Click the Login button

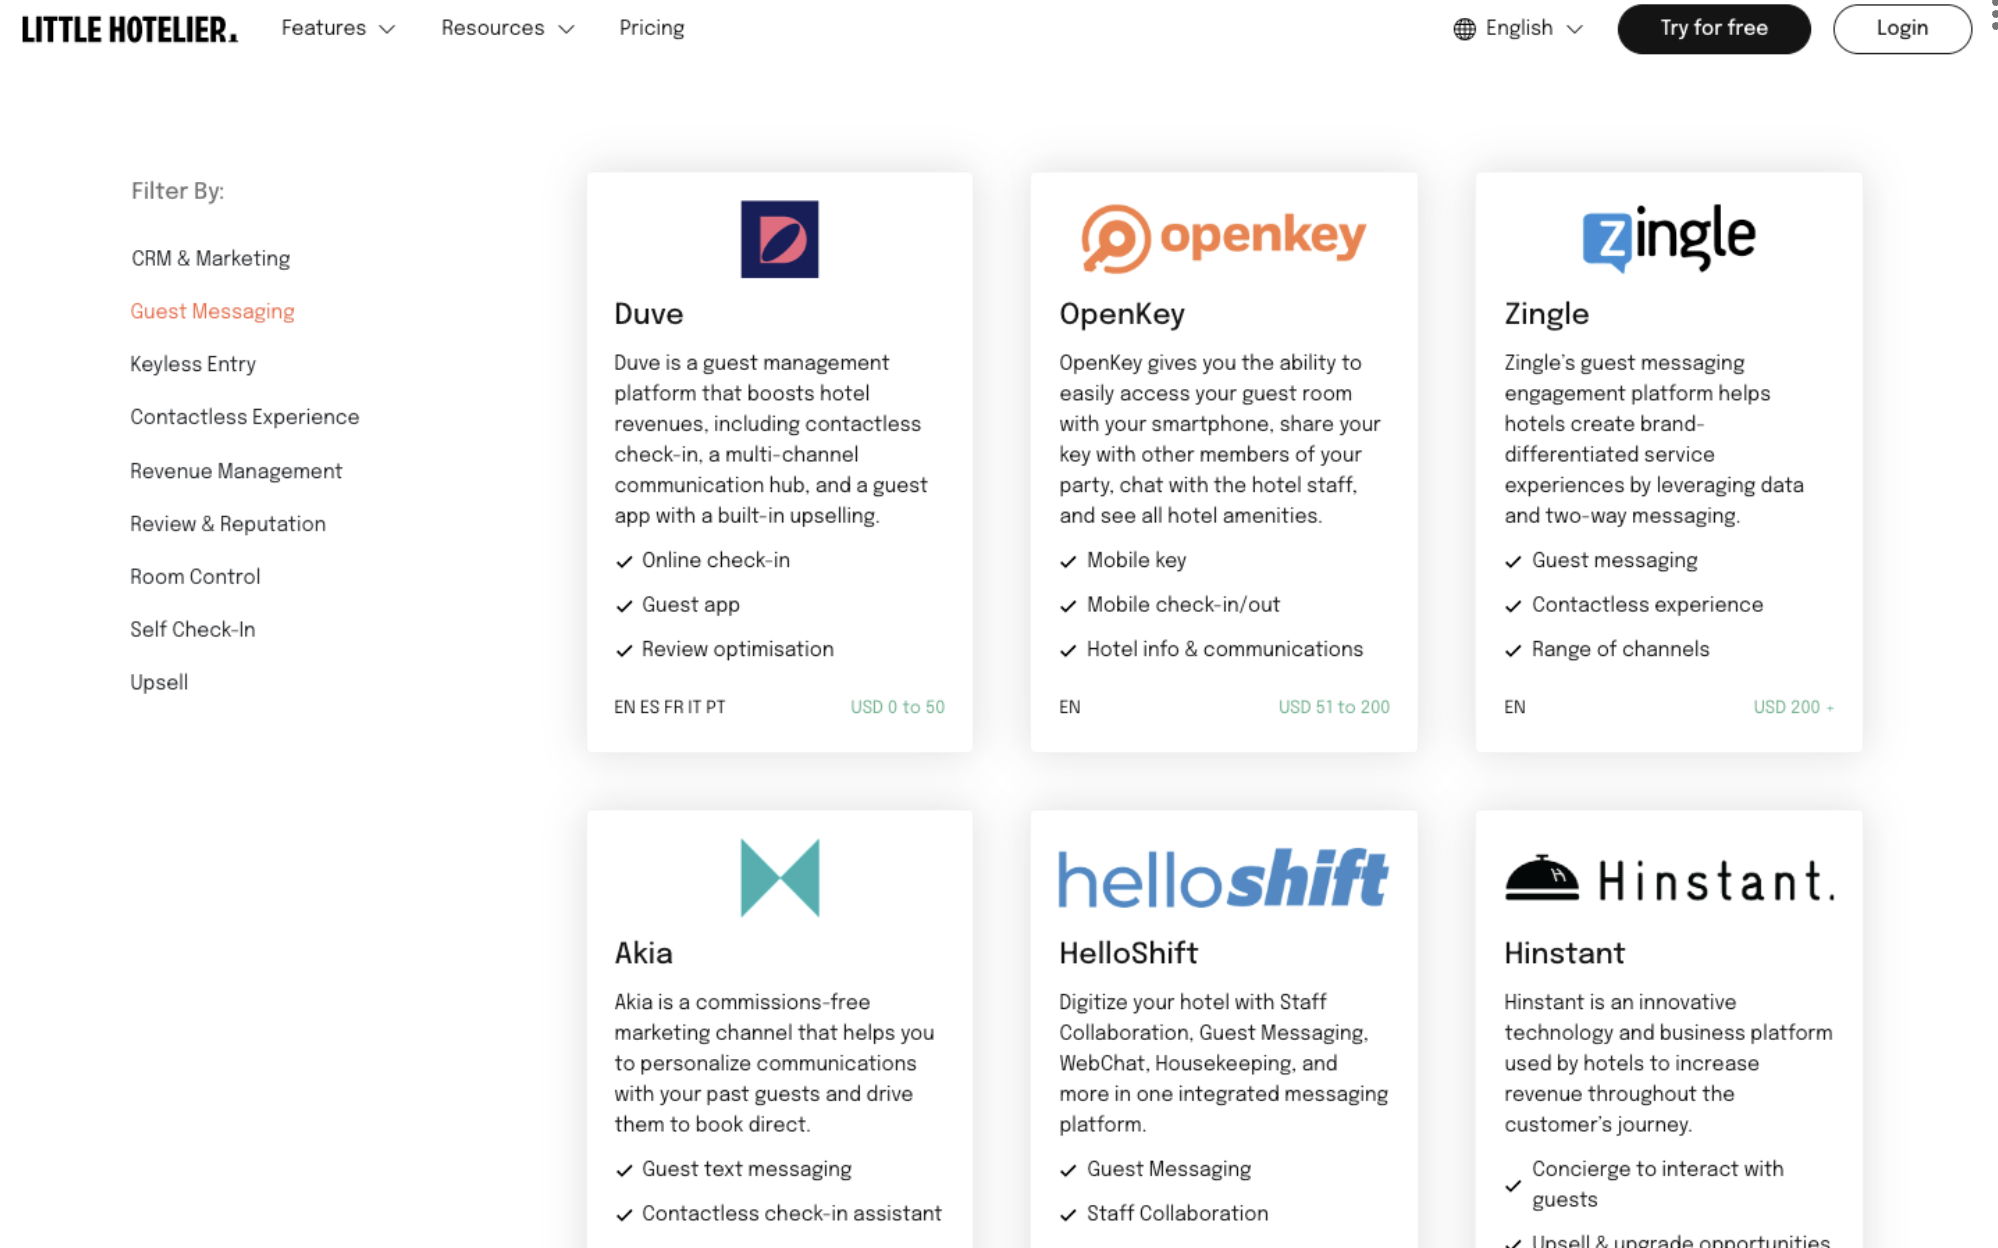pyautogui.click(x=1901, y=28)
